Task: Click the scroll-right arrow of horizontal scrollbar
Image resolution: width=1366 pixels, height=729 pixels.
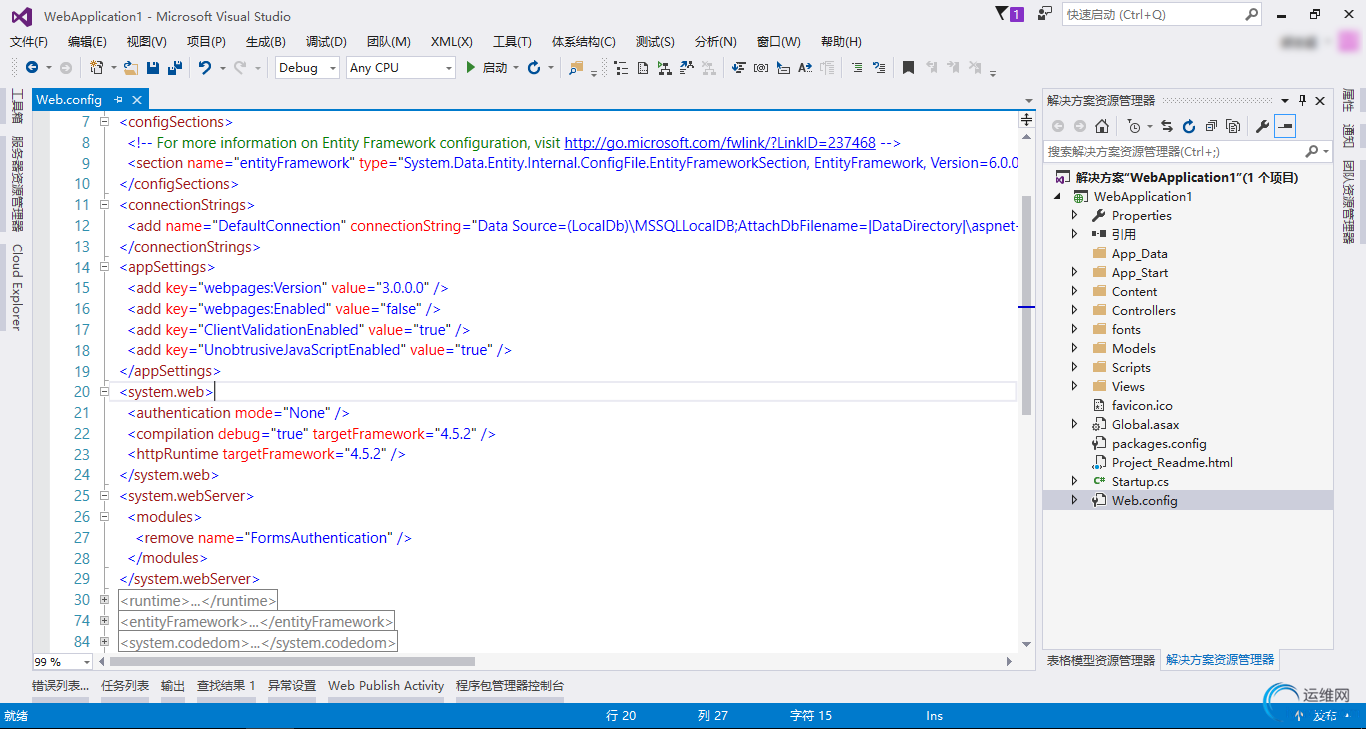Action: click(1009, 661)
